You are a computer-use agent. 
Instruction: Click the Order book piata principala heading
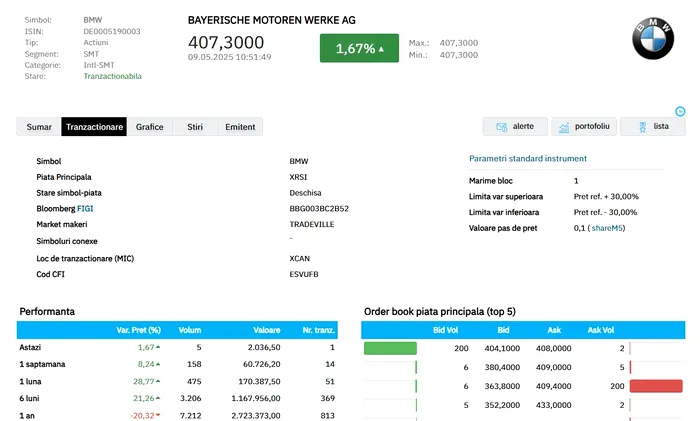(440, 312)
